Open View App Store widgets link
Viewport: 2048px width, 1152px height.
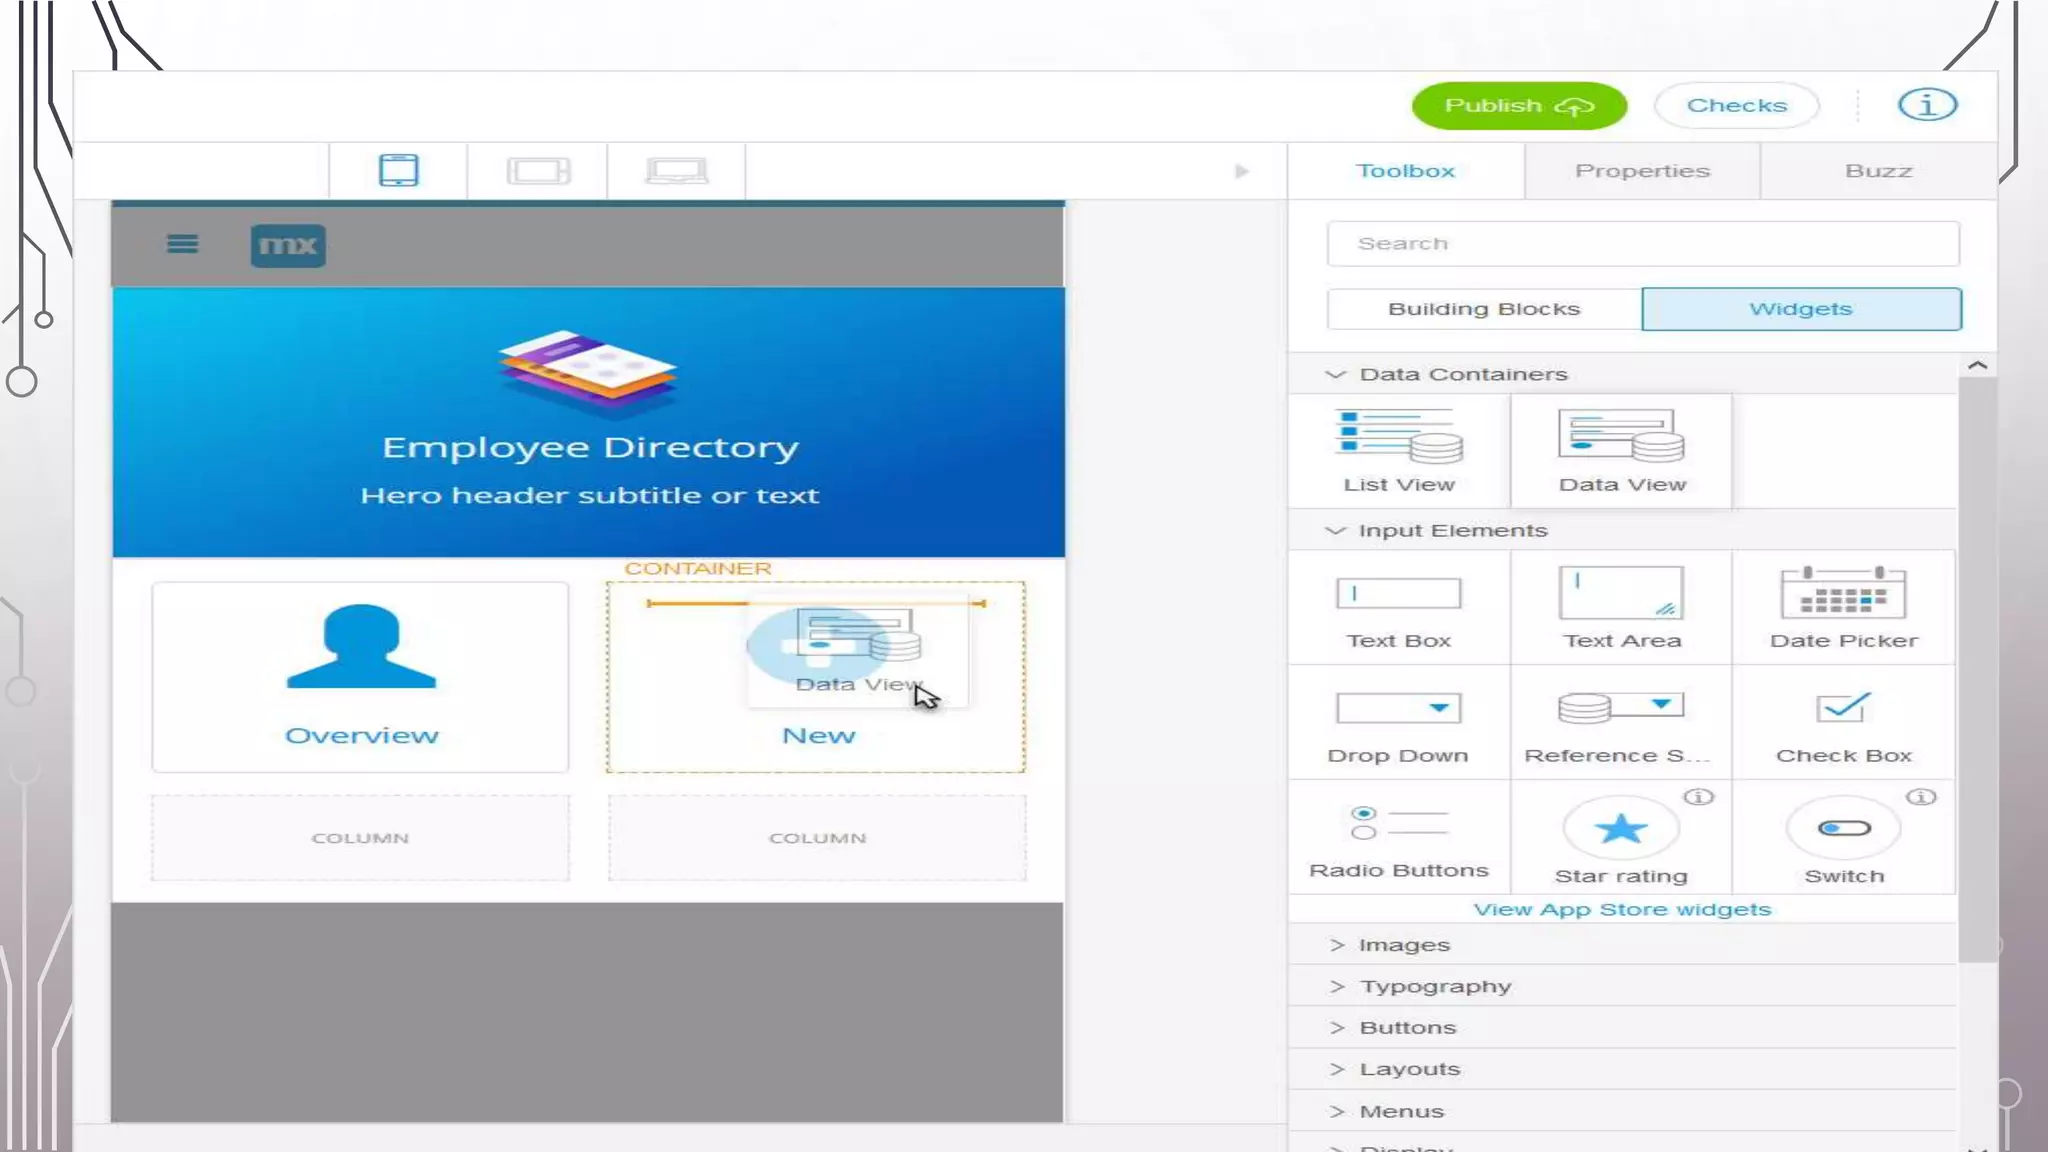point(1621,909)
